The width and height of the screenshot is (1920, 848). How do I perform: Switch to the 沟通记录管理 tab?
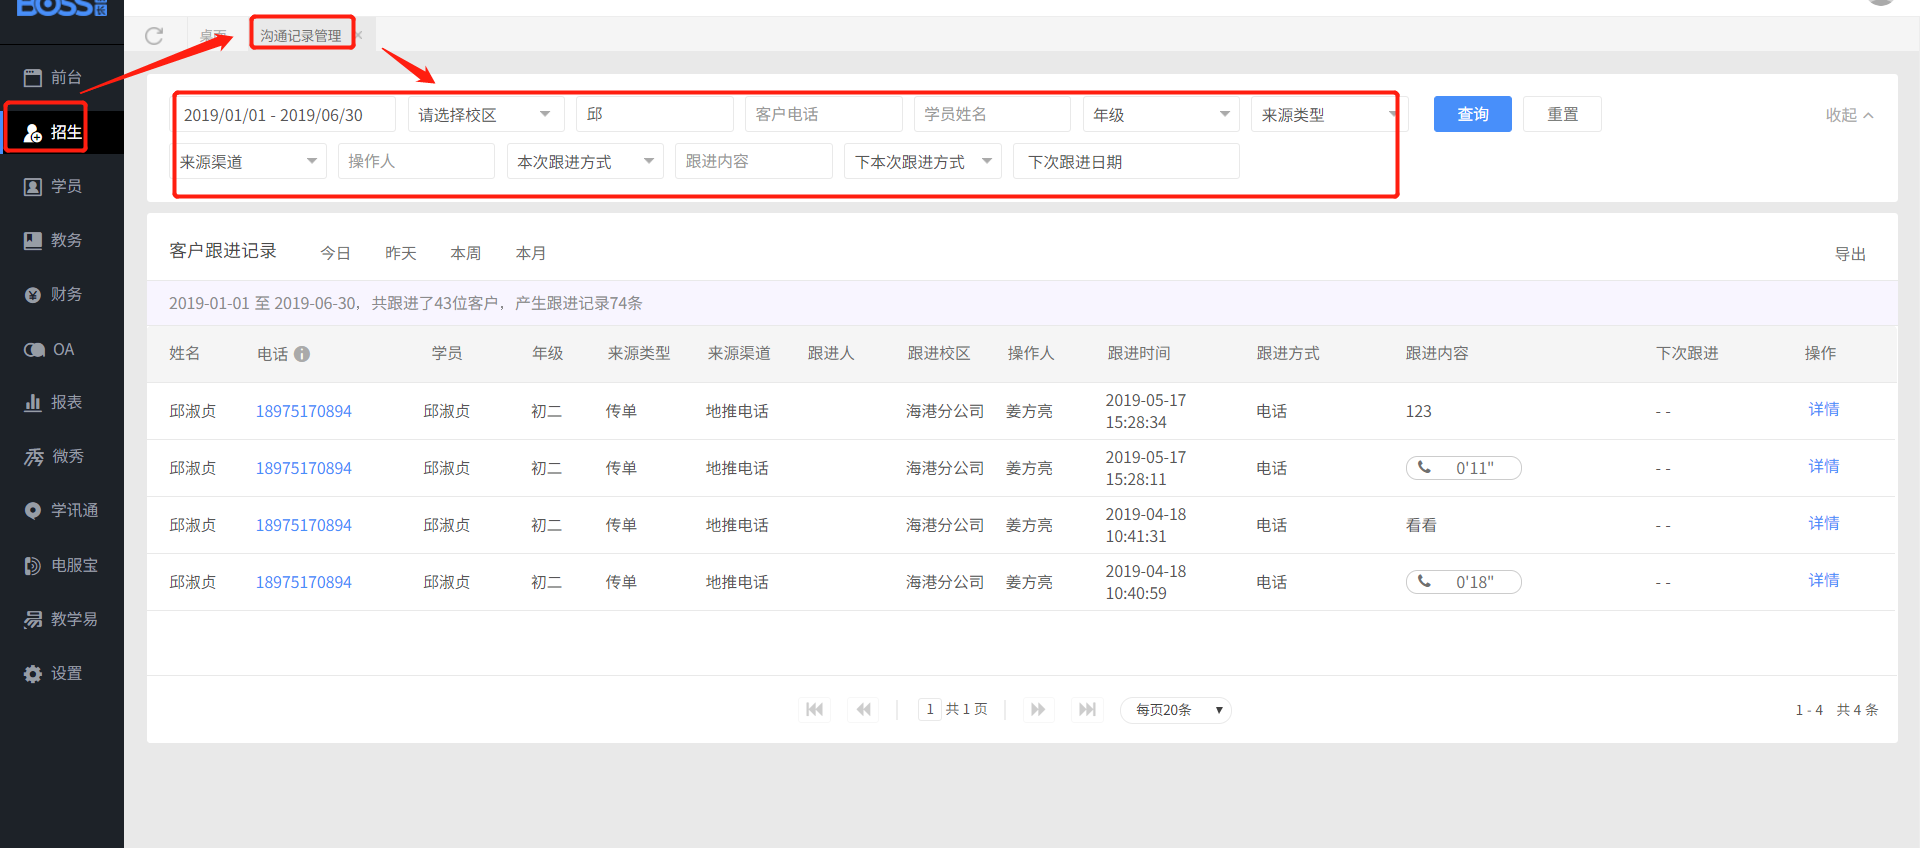[x=301, y=35]
